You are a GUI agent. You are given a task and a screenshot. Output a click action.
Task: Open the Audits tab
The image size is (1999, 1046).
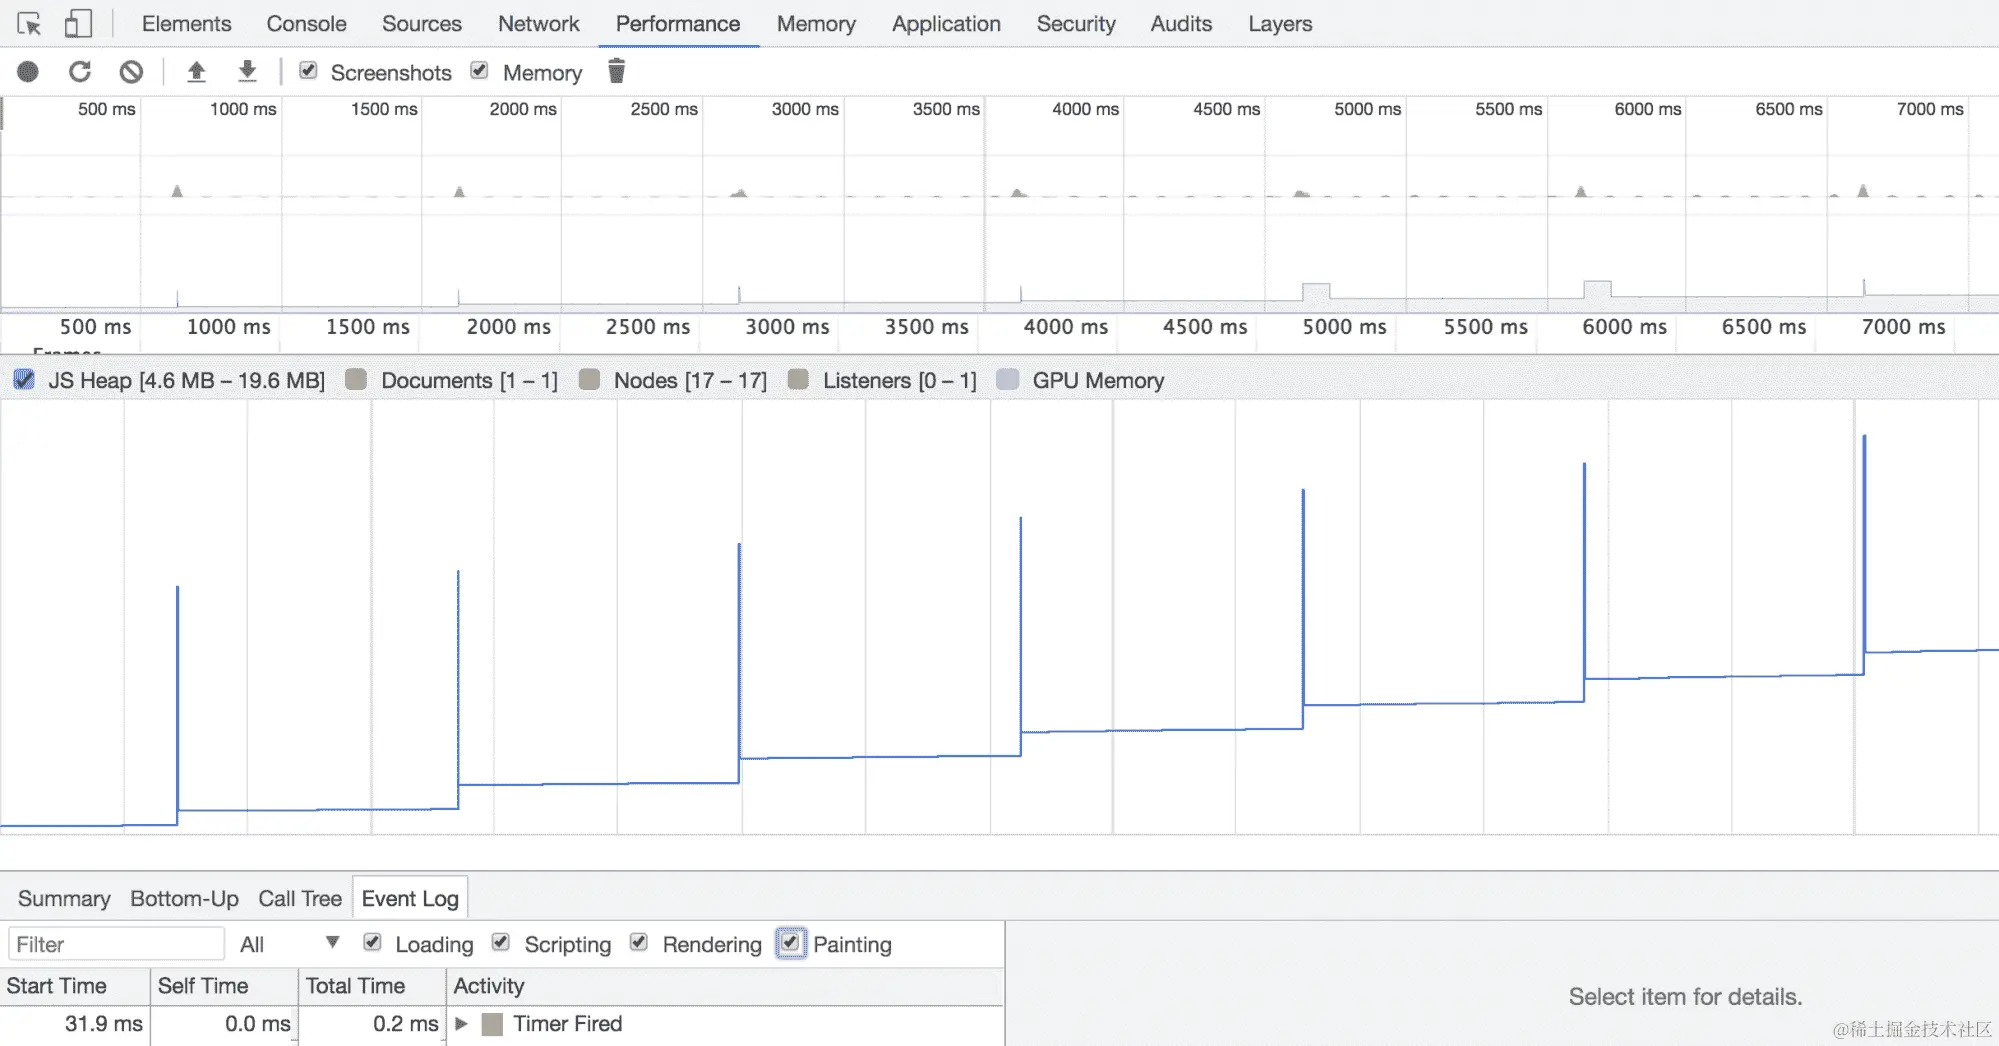pos(1181,24)
